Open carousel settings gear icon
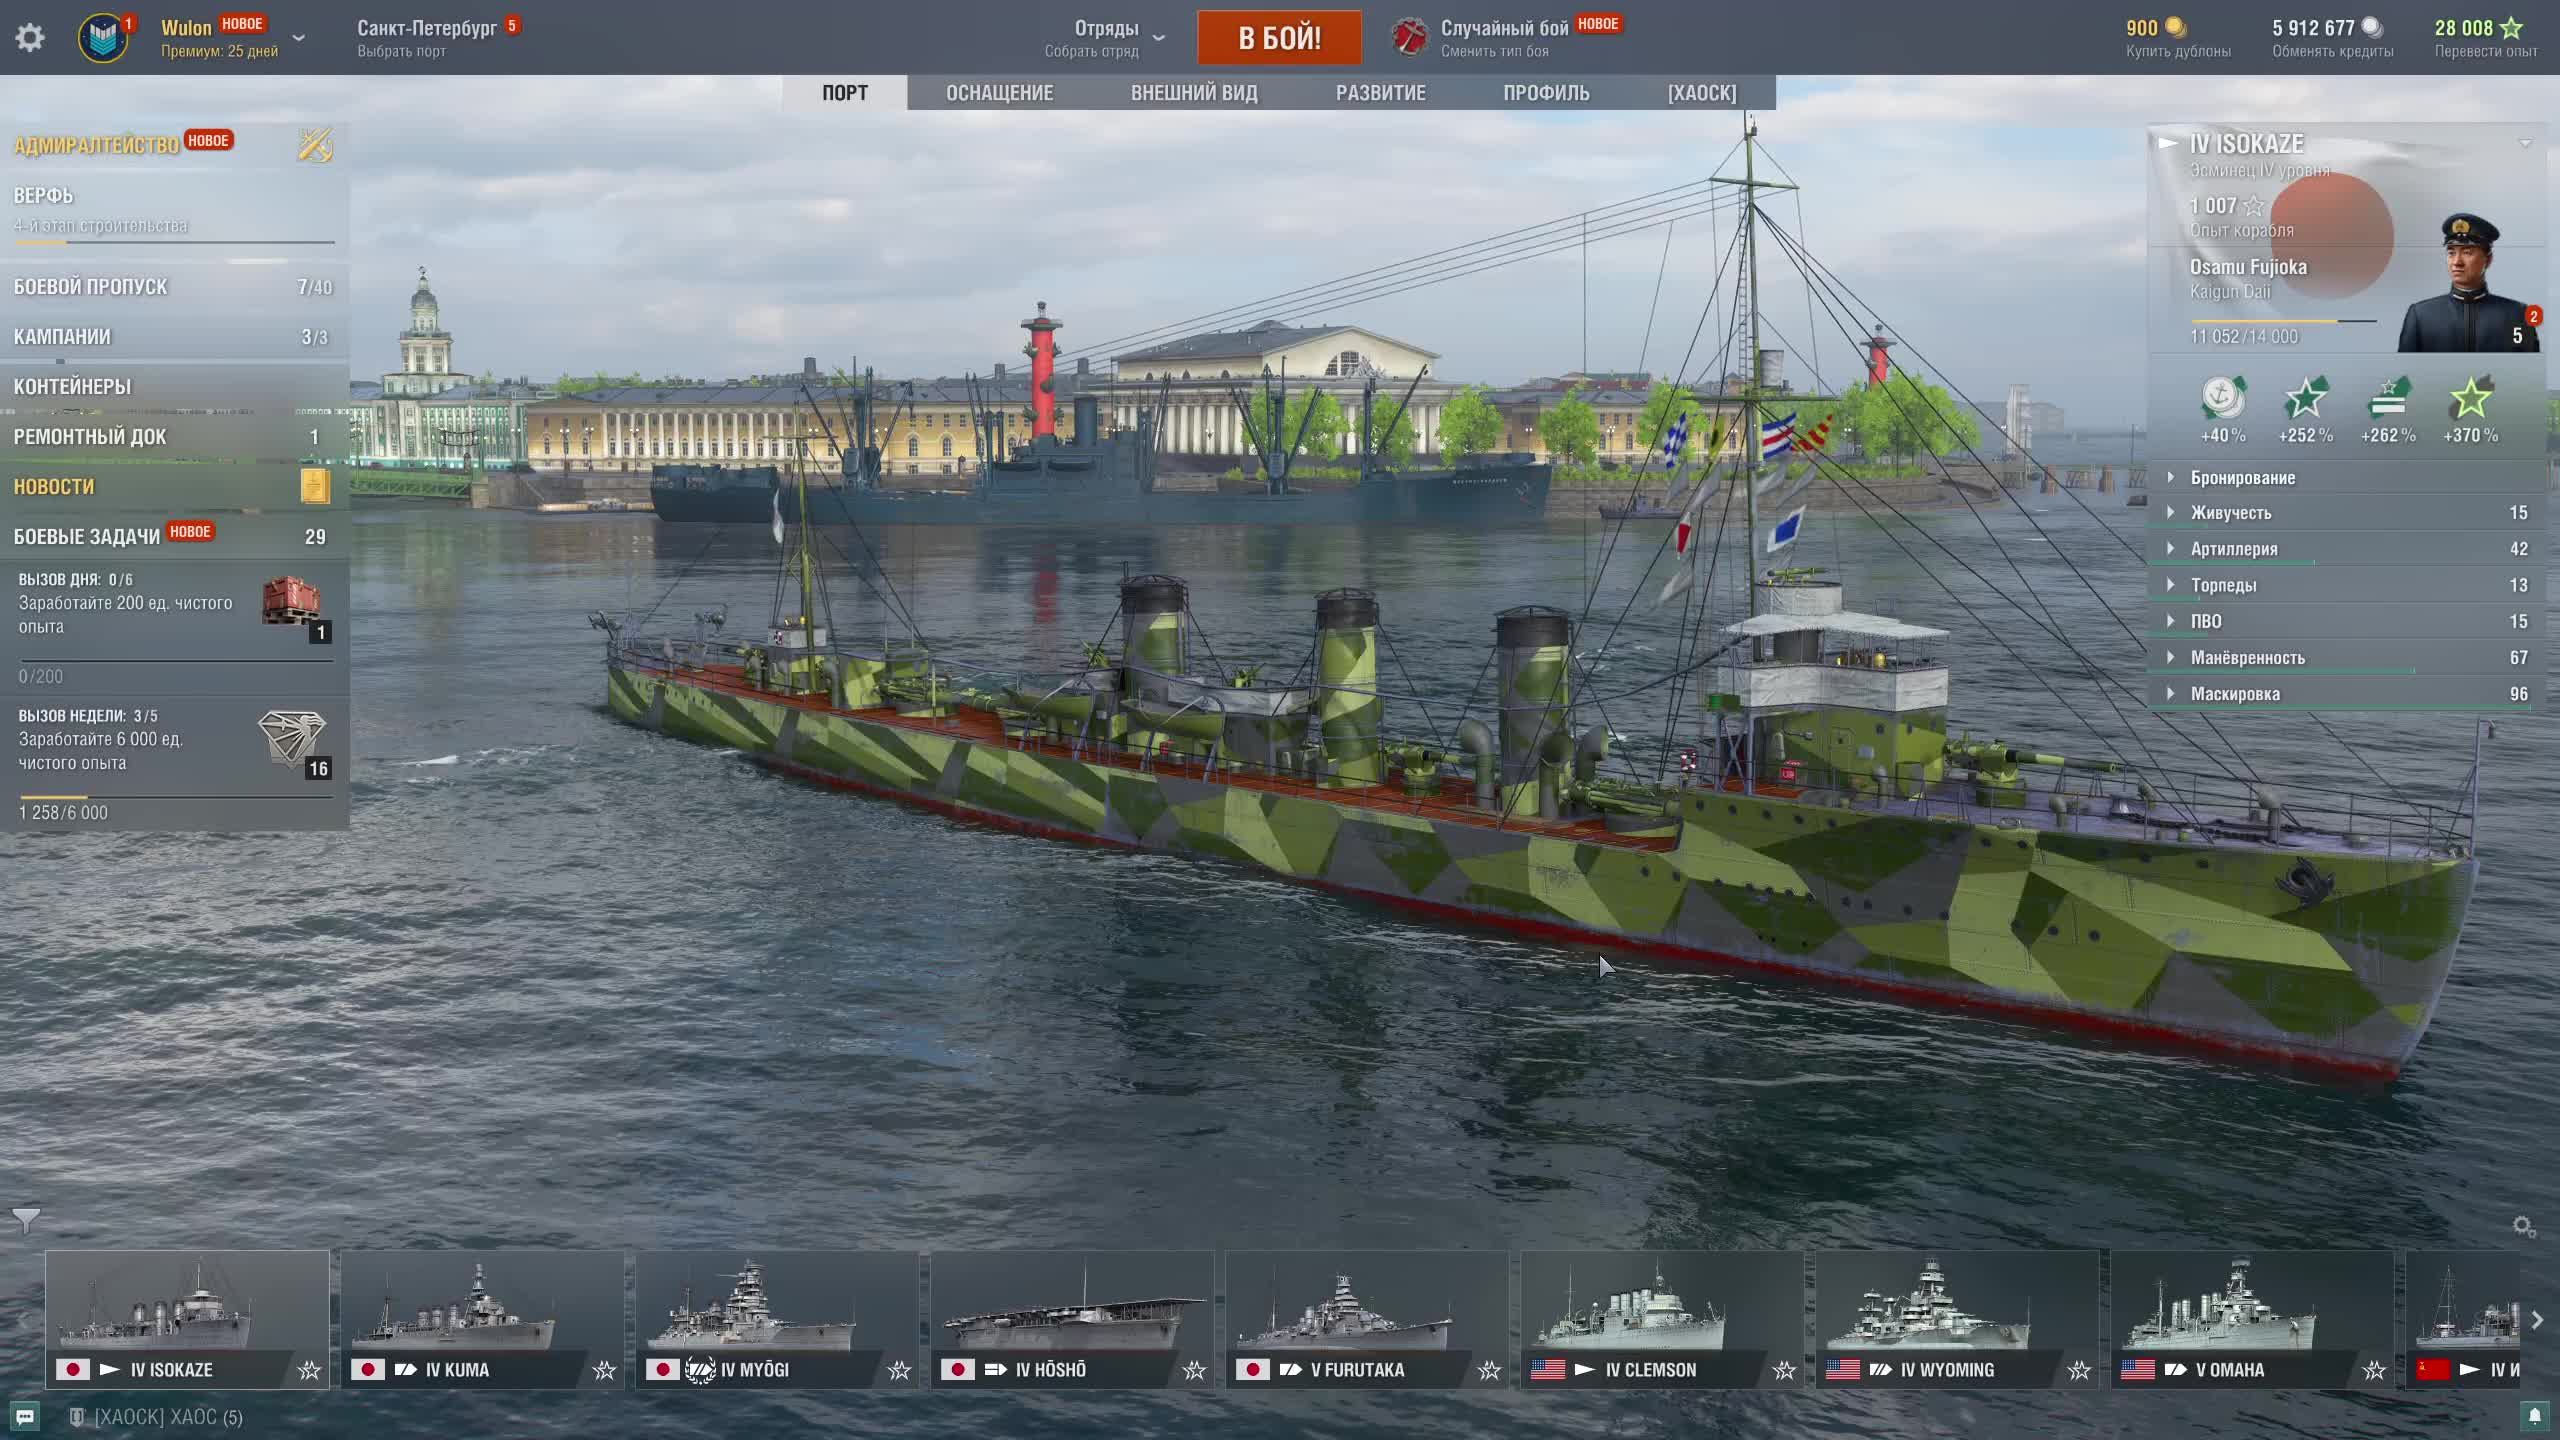 pos(2523,1227)
